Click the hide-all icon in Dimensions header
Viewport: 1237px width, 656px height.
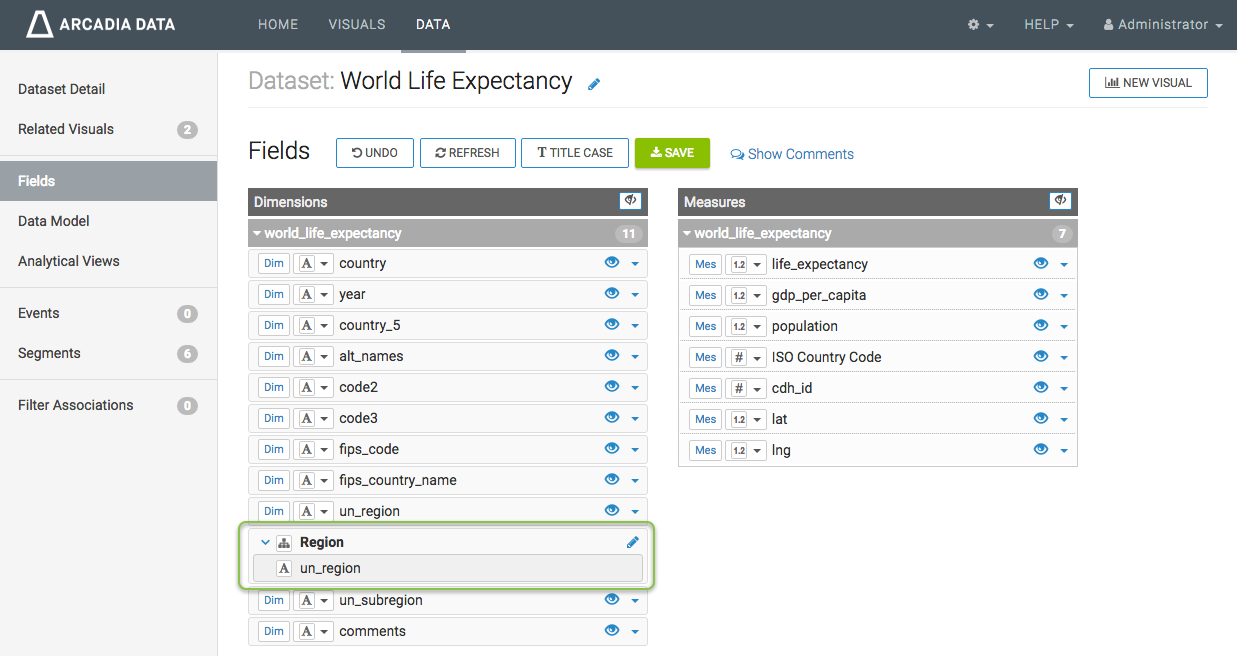[x=630, y=201]
